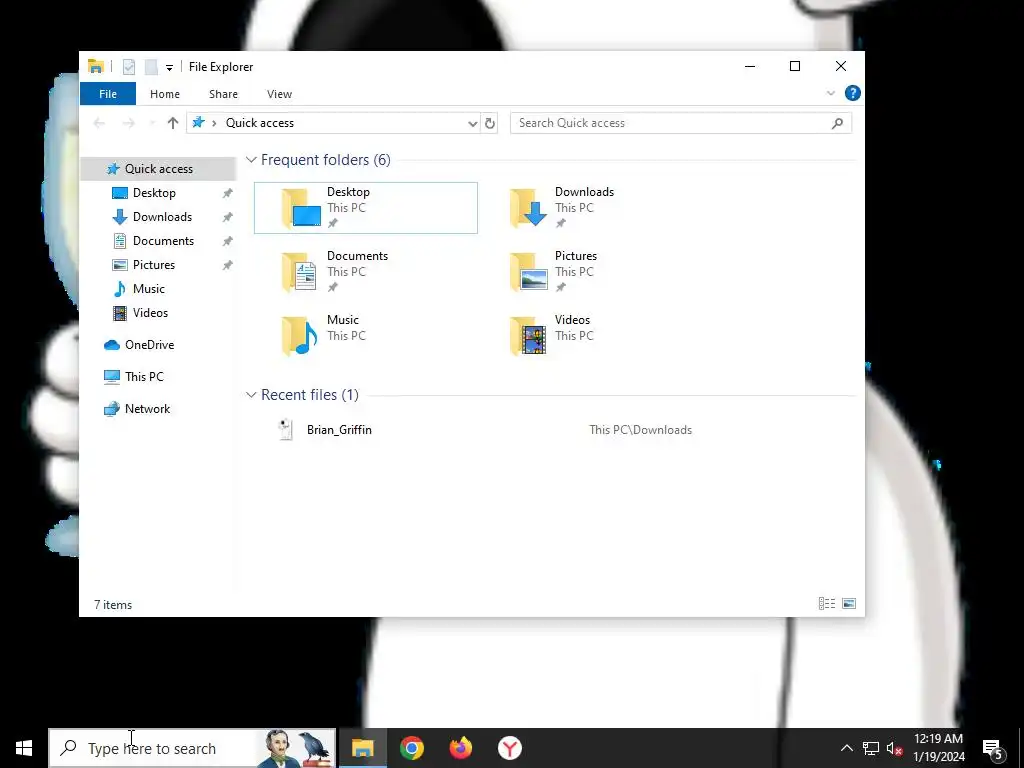
Task: Switch to the Share ribbon tab
Action: pos(223,94)
